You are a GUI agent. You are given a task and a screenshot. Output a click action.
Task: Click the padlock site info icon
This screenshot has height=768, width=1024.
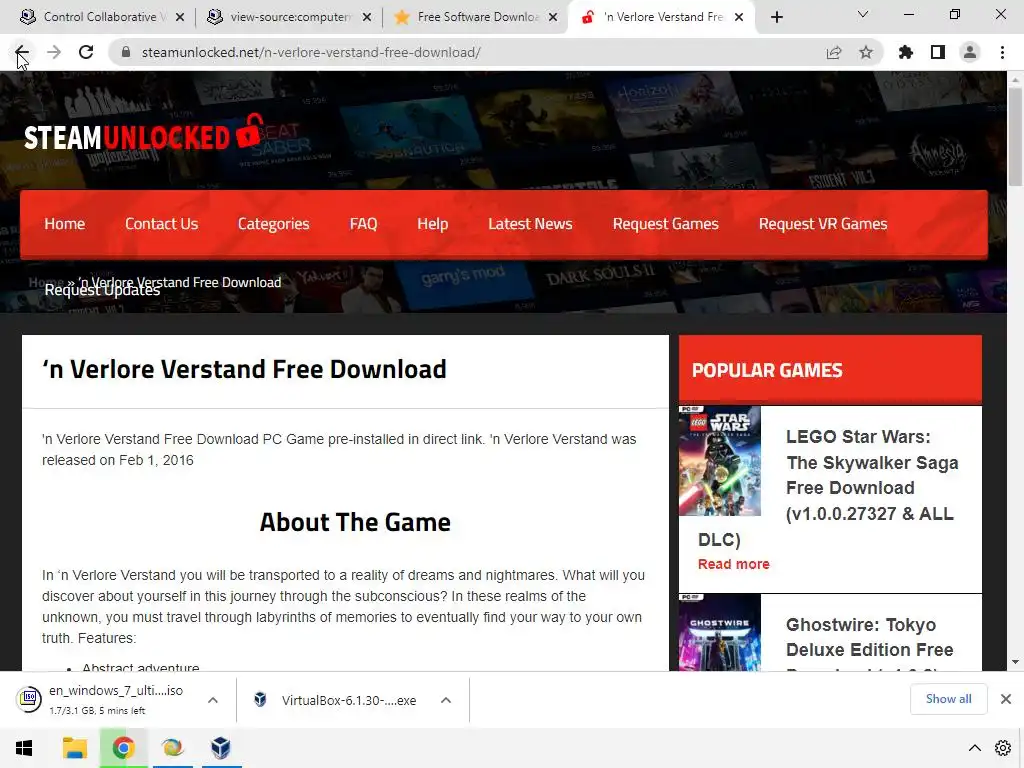pyautogui.click(x=126, y=52)
